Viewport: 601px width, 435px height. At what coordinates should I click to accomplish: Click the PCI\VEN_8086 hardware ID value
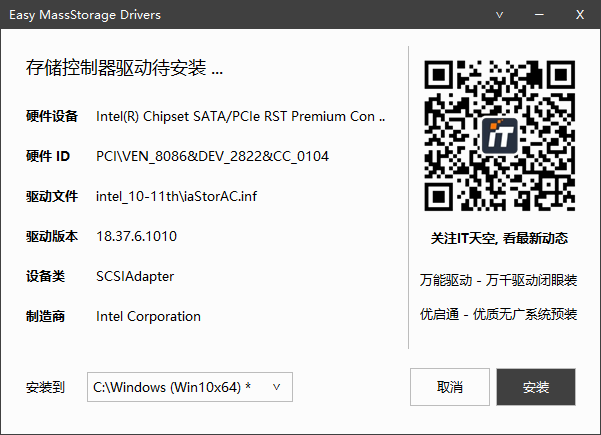[212, 156]
